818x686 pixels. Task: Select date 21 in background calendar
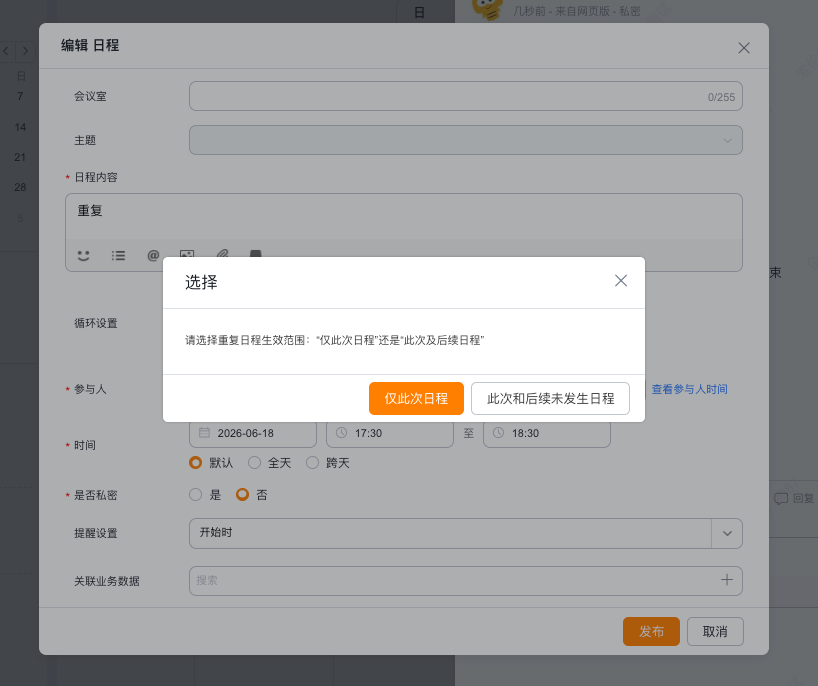coord(20,157)
